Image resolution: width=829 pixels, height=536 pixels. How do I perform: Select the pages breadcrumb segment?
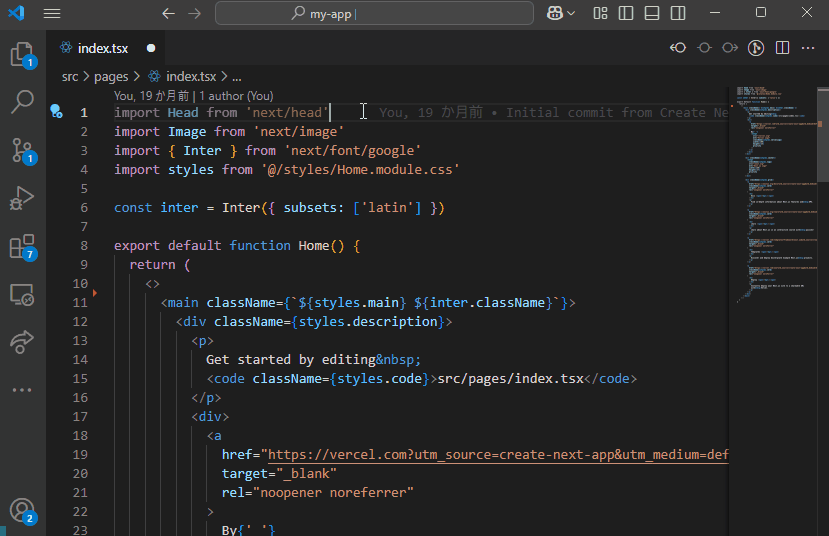tap(111, 77)
